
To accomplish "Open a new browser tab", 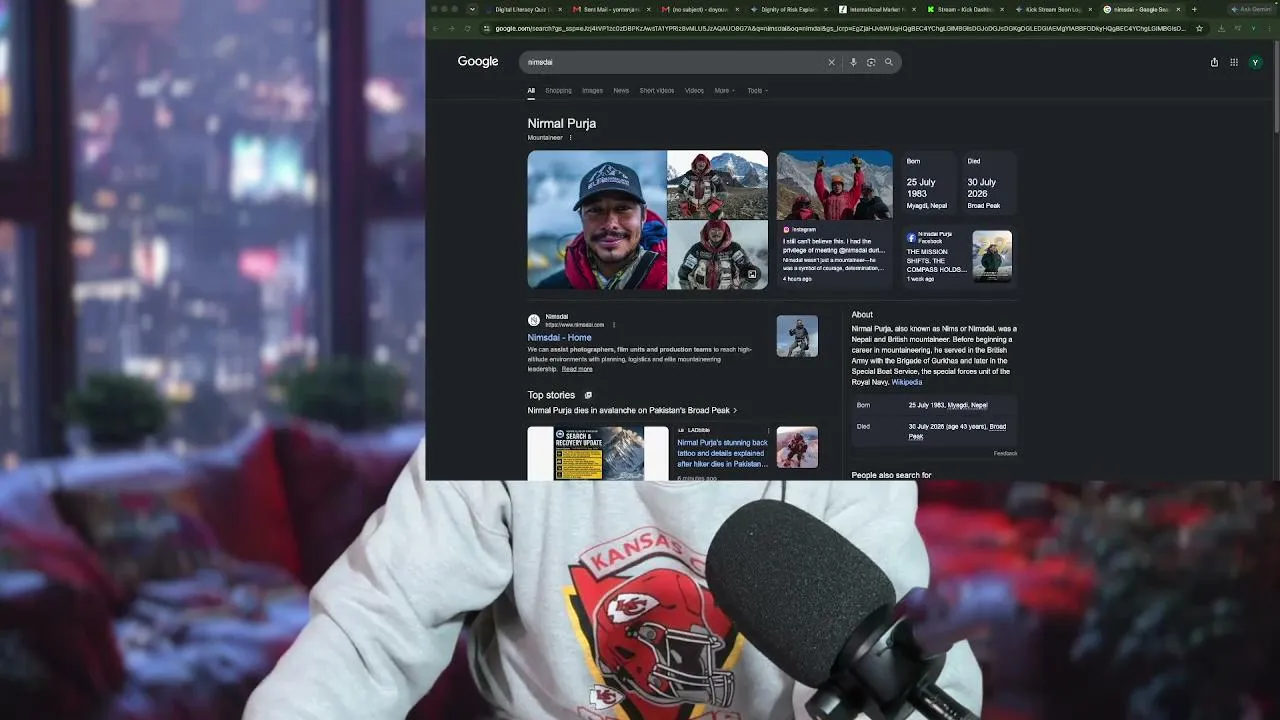I will [x=1194, y=9].
